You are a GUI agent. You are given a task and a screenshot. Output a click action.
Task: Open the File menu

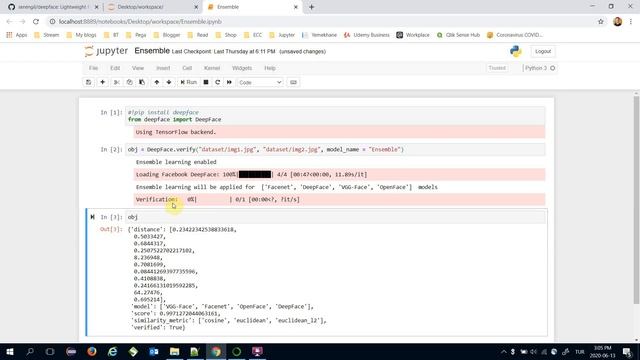tap(93, 68)
